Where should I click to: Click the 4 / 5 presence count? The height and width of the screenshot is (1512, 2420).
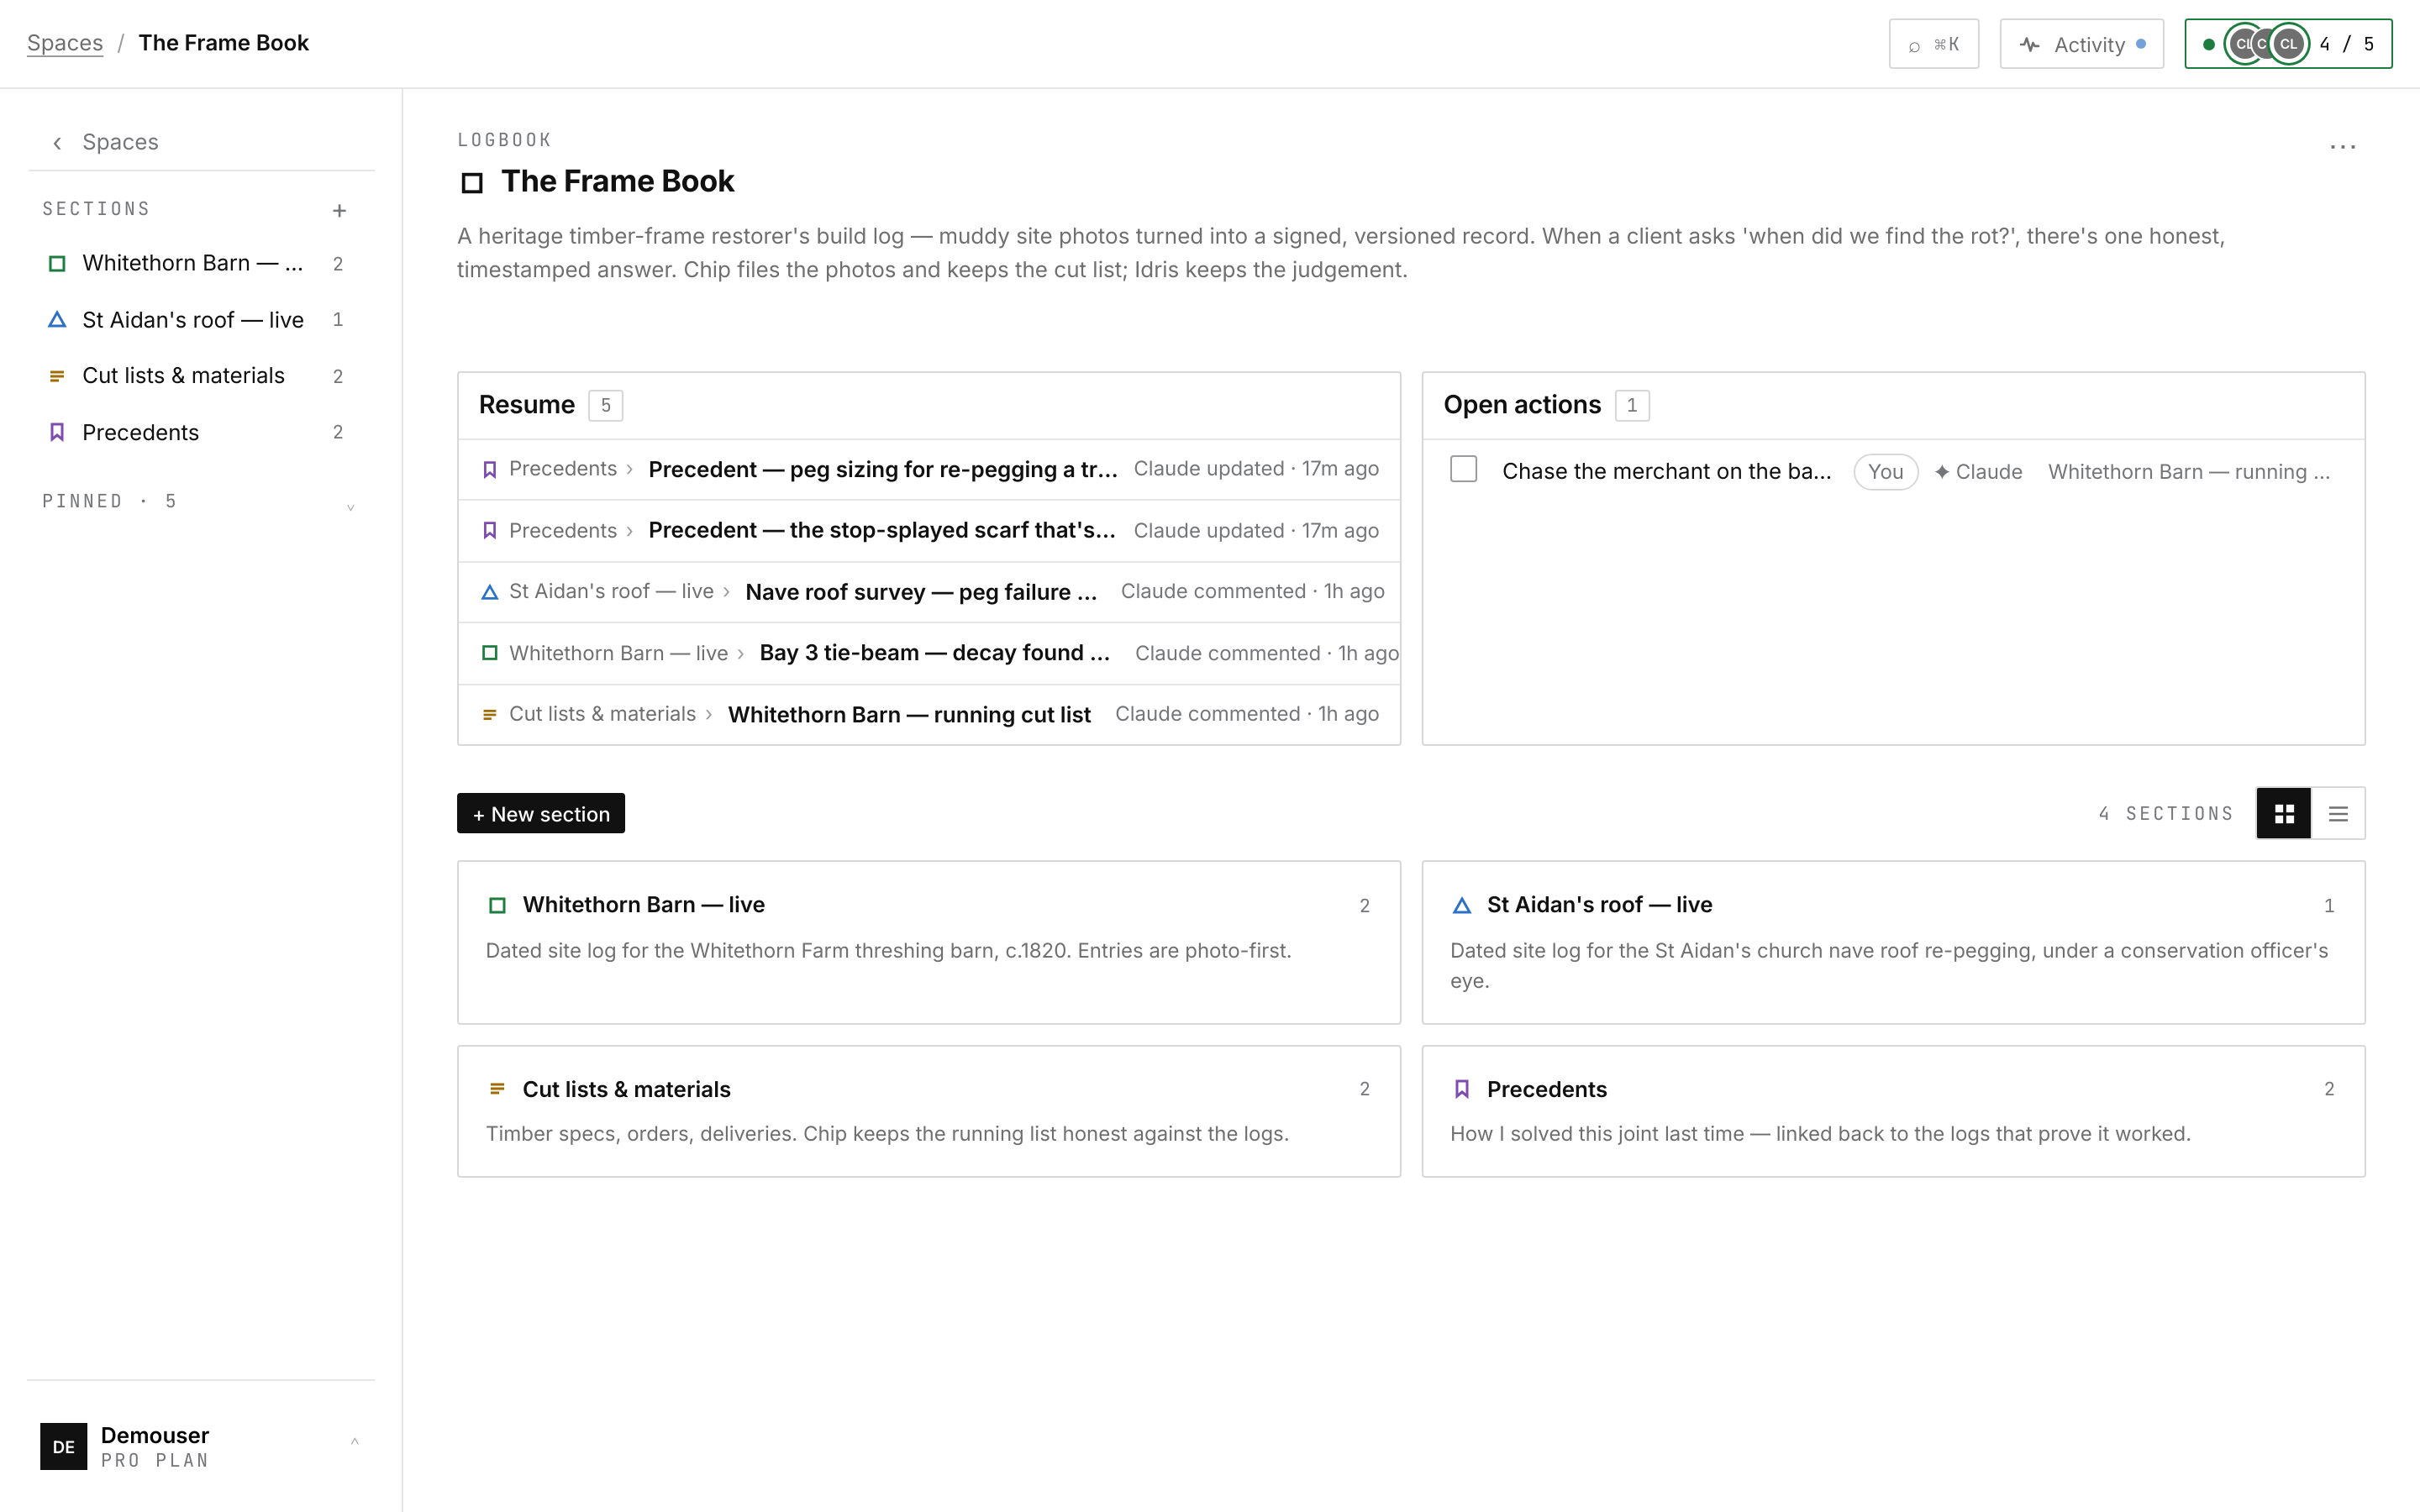(x=2346, y=44)
